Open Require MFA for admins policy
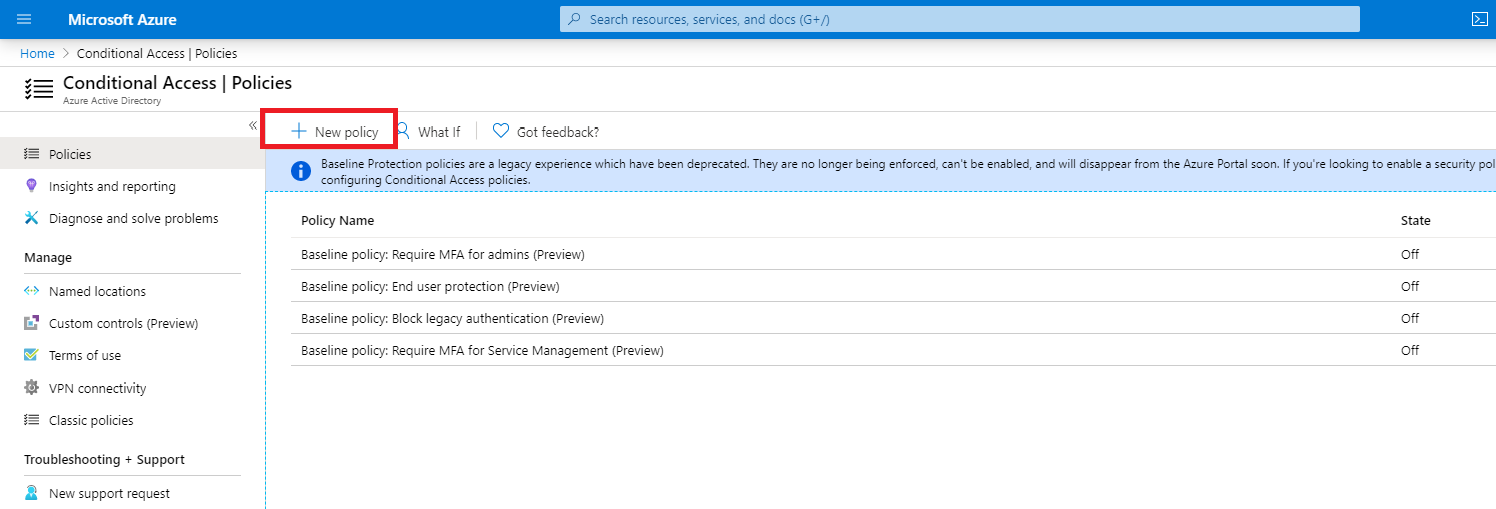Image resolution: width=1496 pixels, height=509 pixels. click(442, 254)
